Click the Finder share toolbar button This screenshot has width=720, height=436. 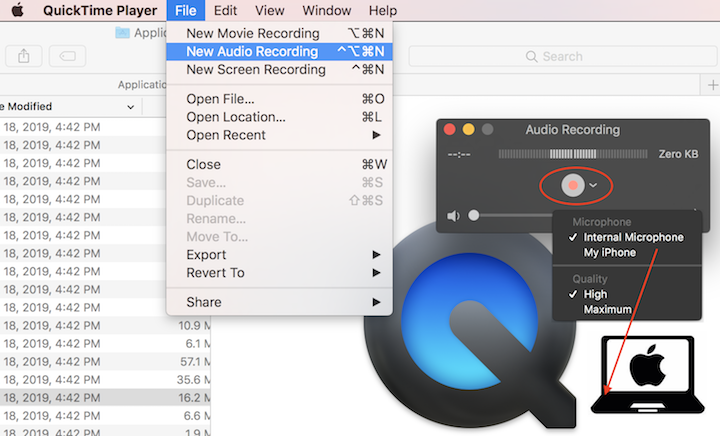tap(23, 56)
